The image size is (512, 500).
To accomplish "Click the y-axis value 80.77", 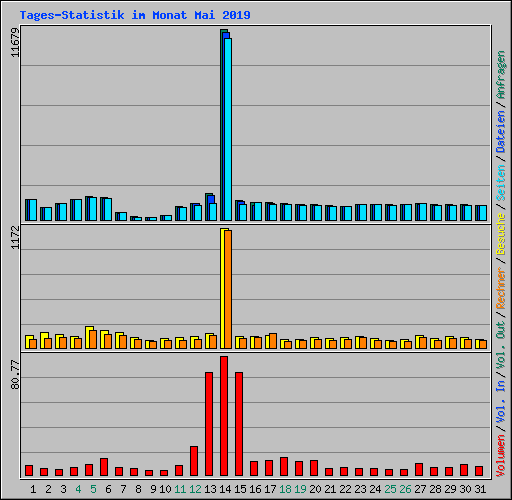I will (x=15, y=374).
